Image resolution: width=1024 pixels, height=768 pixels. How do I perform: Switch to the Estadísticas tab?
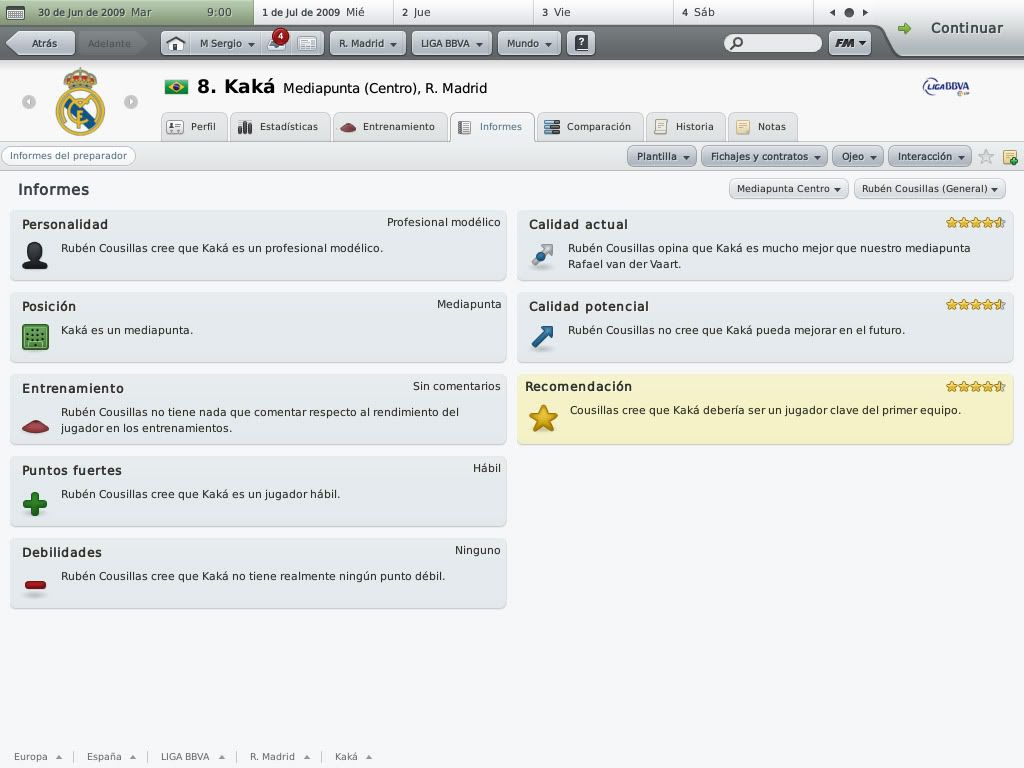279,127
